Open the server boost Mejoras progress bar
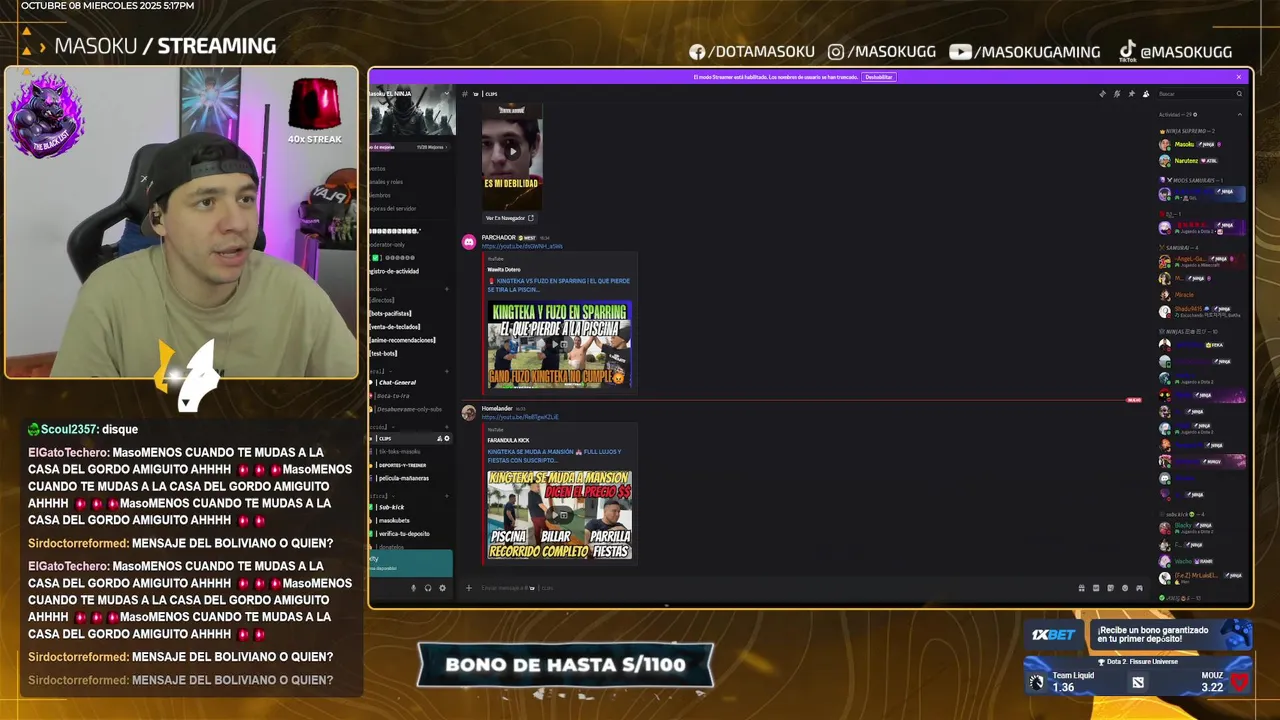The width and height of the screenshot is (1280, 720). [411, 147]
